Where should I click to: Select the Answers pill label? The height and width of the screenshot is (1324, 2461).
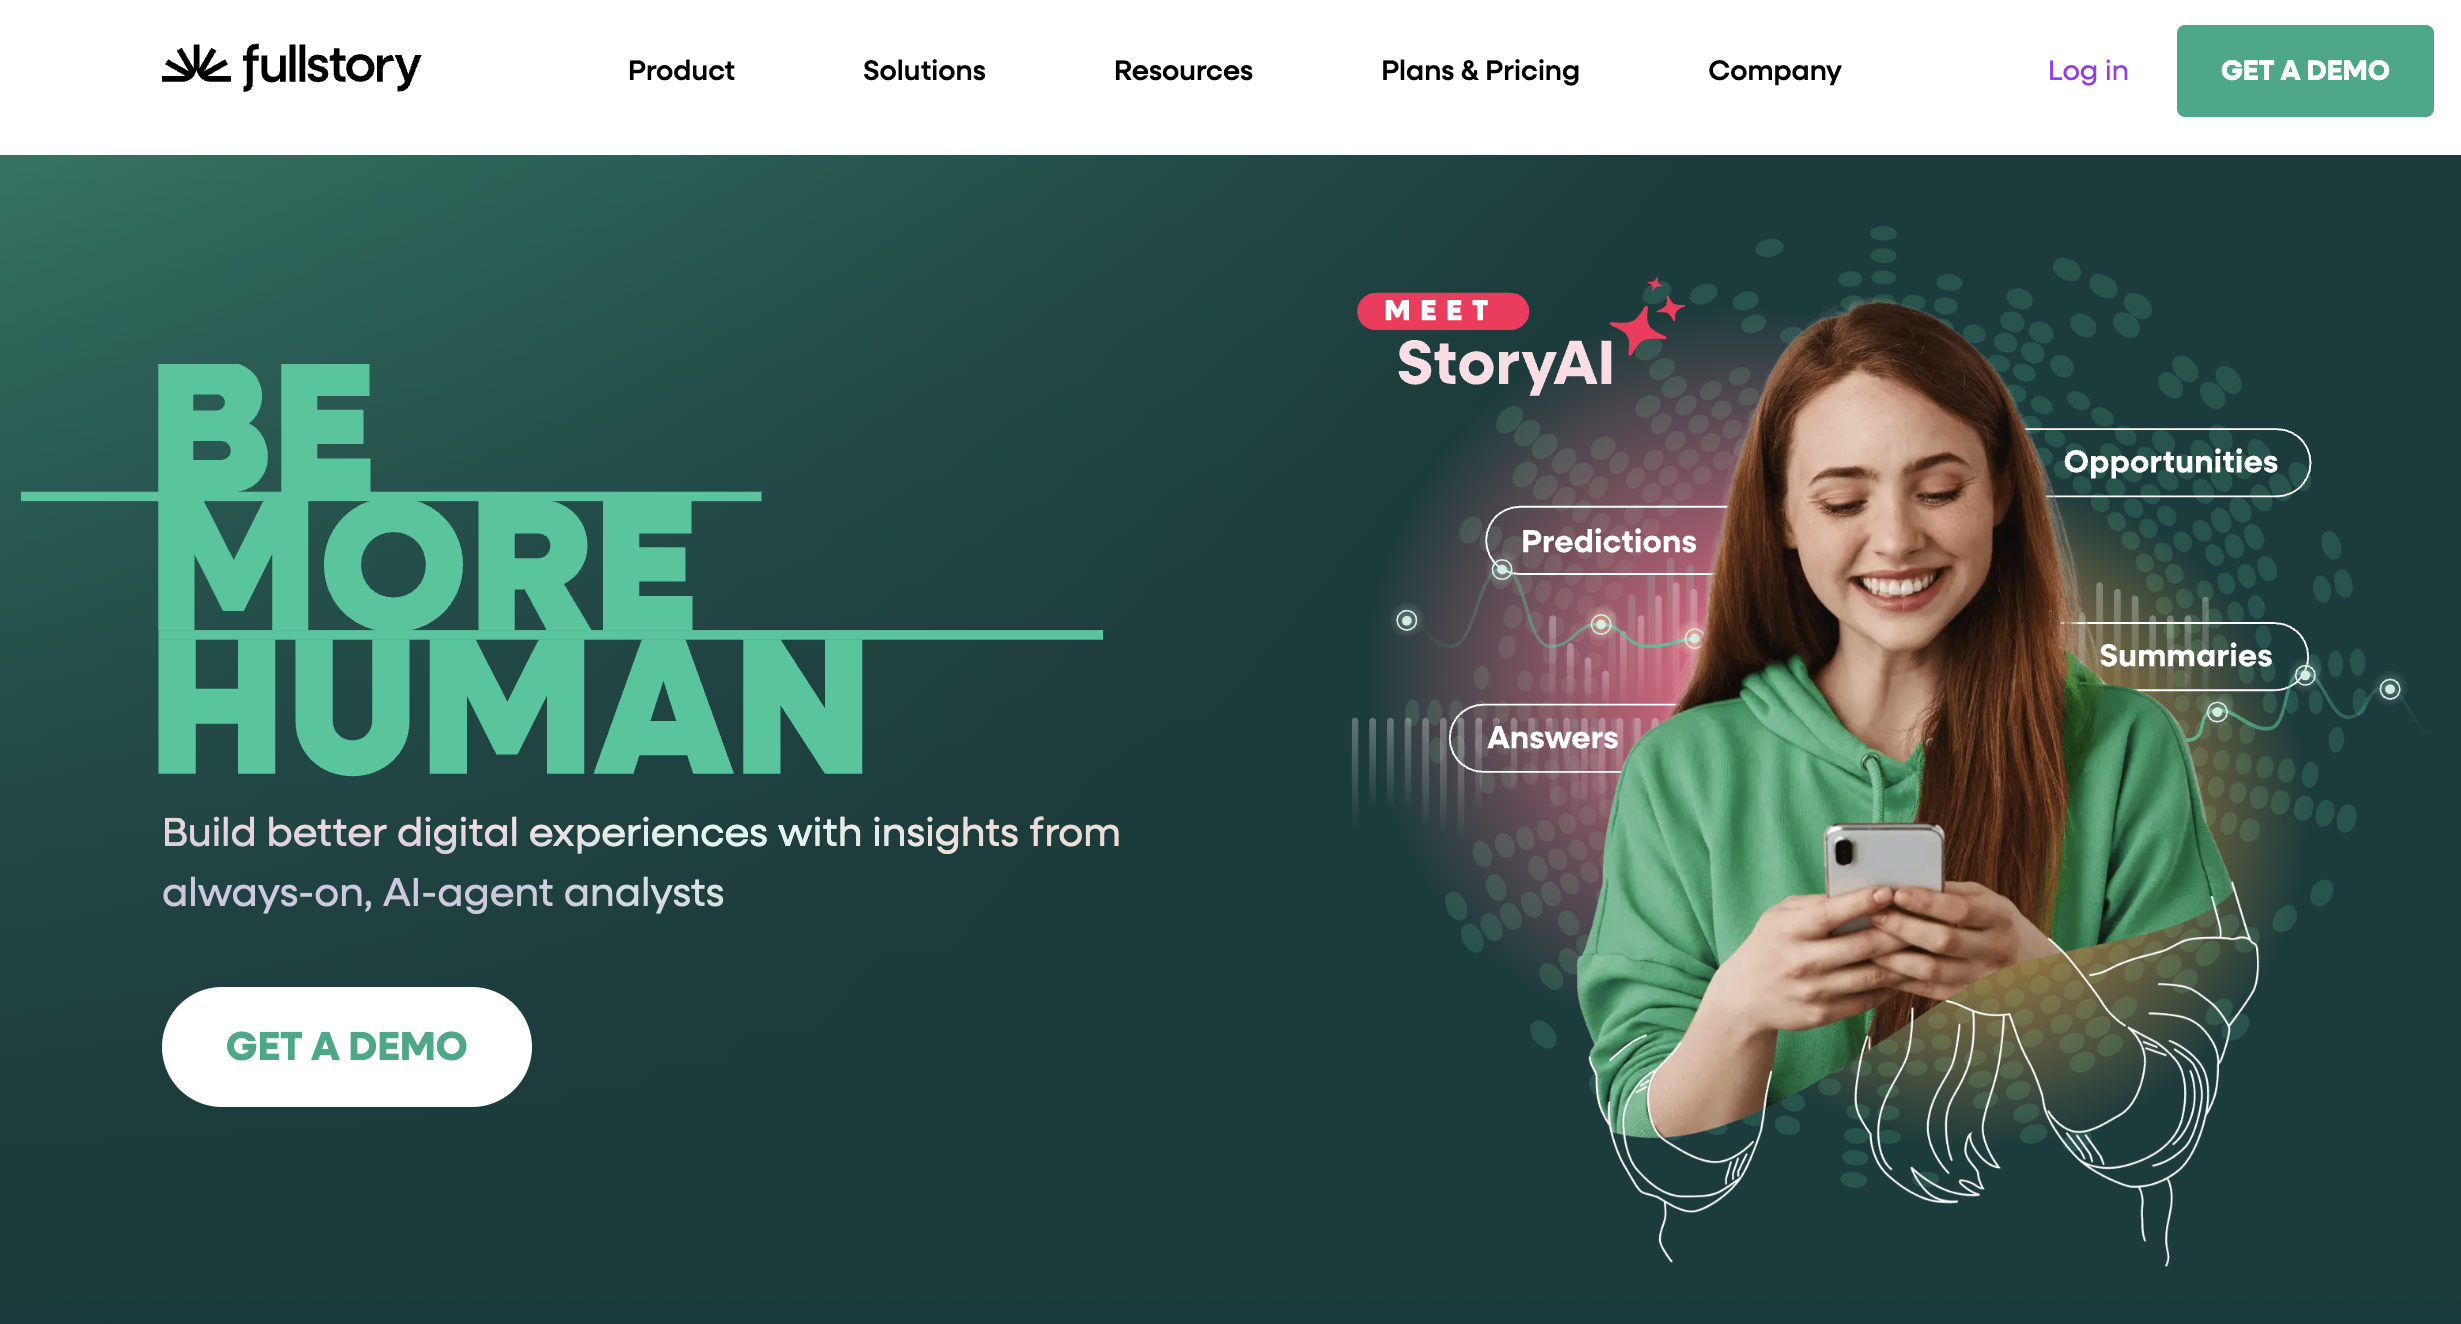point(1552,738)
